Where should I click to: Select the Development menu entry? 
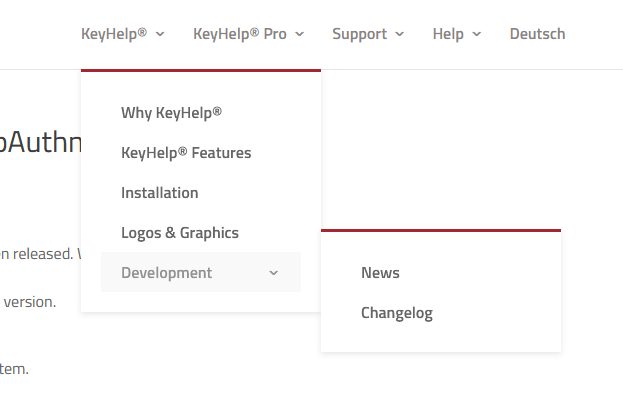coord(167,273)
